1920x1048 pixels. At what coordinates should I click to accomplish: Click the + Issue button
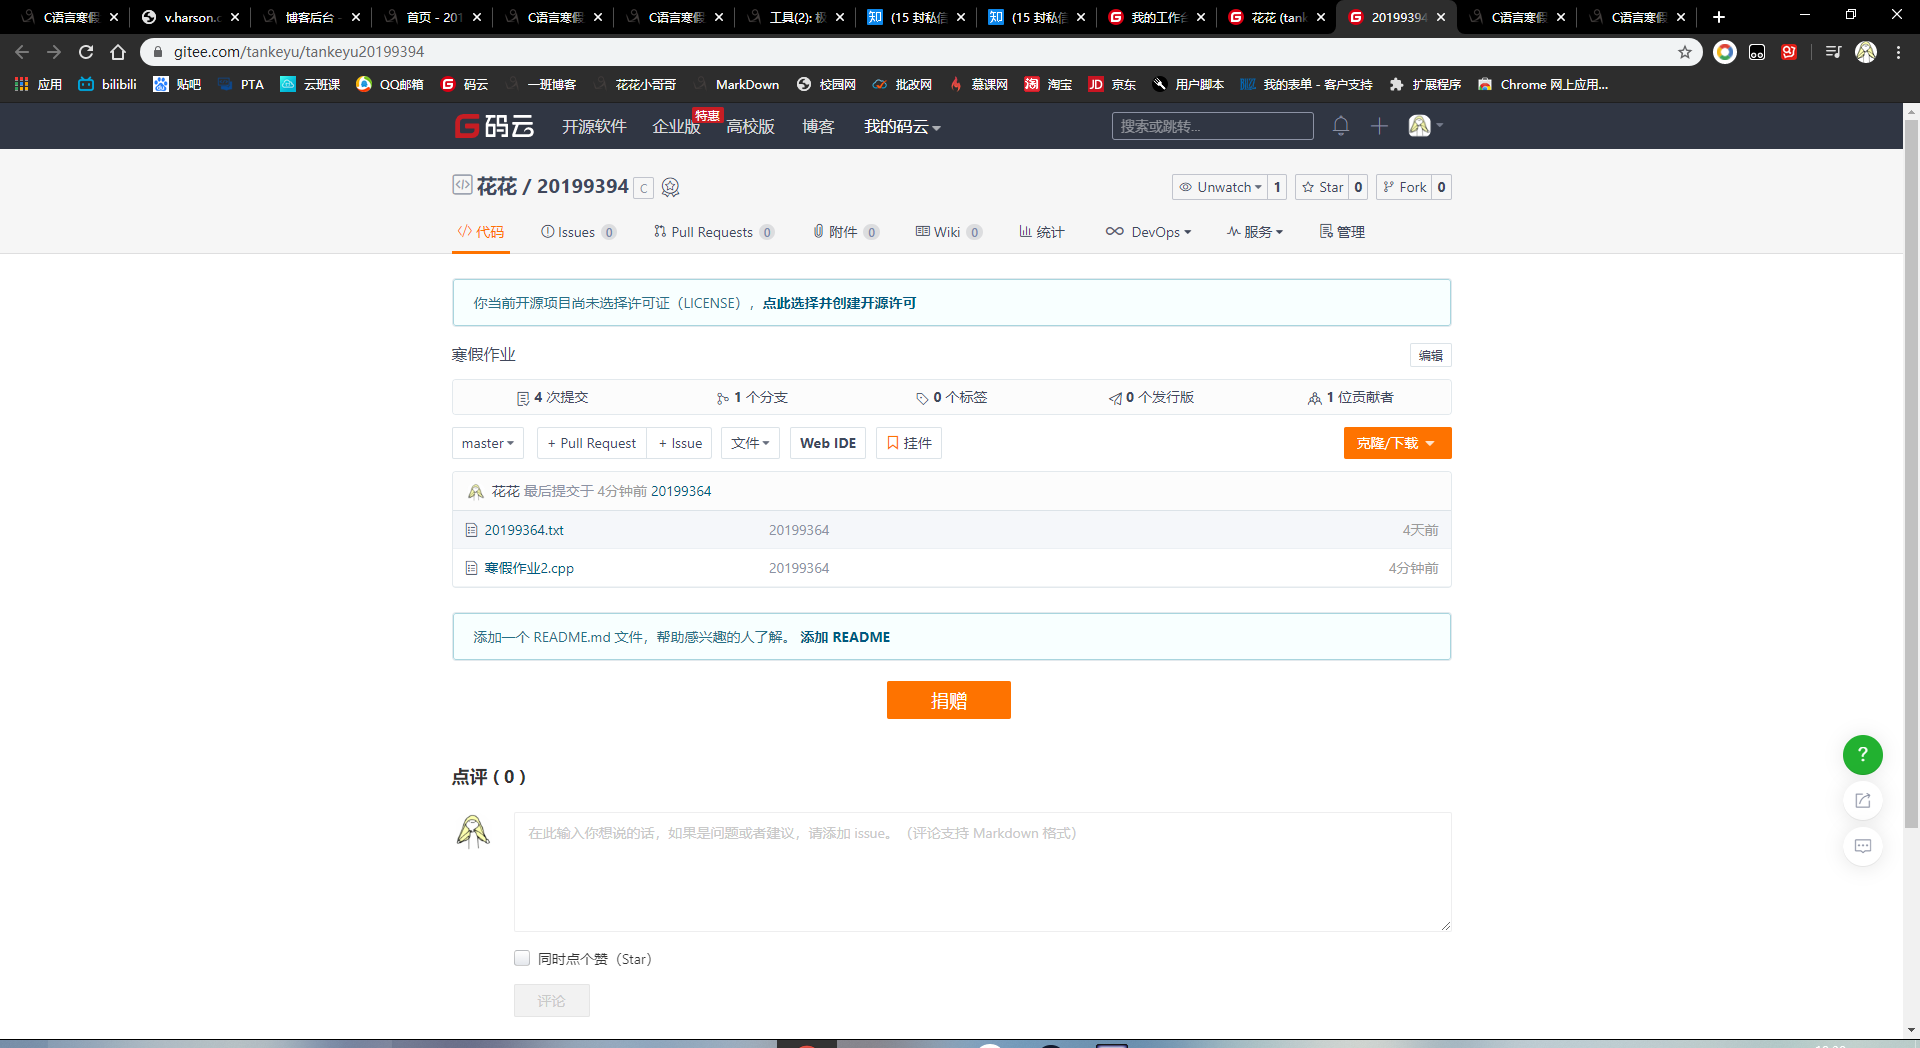pos(680,443)
